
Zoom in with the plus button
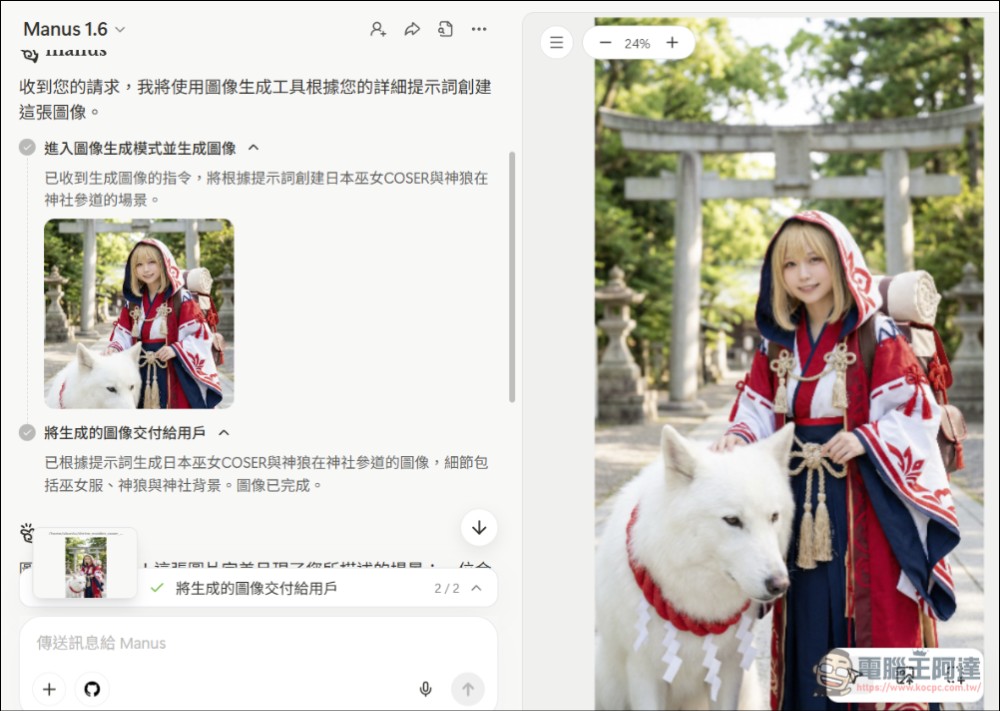[672, 43]
